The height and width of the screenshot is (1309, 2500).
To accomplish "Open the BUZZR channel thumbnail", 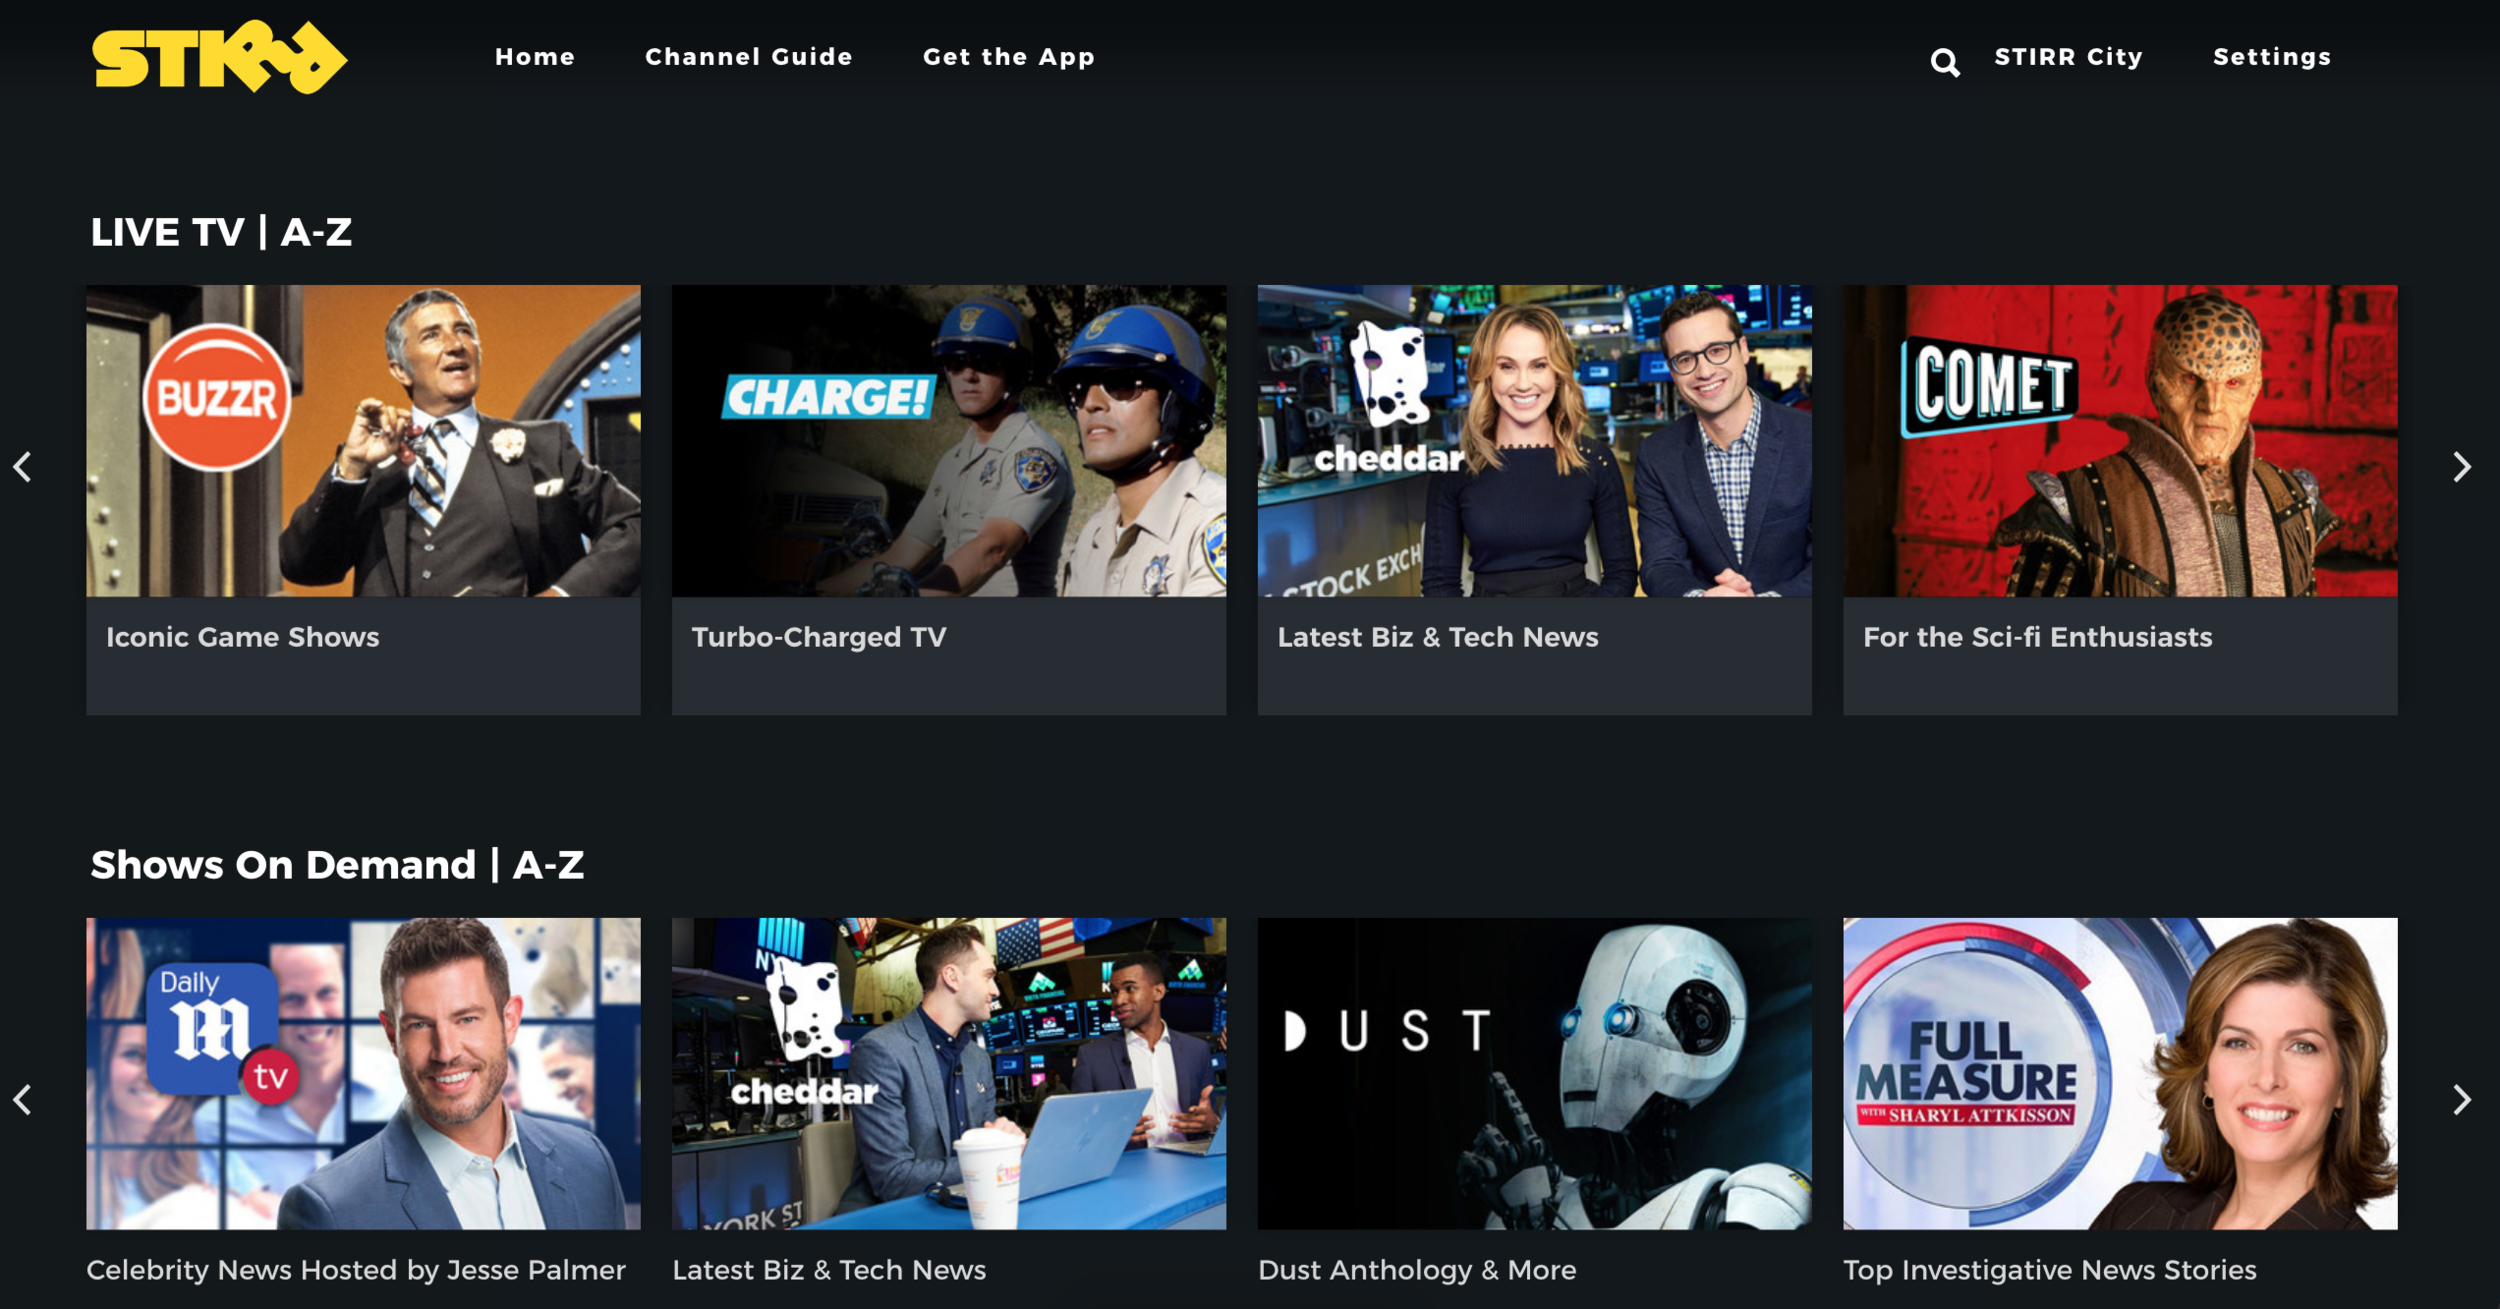I will pyautogui.click(x=363, y=441).
